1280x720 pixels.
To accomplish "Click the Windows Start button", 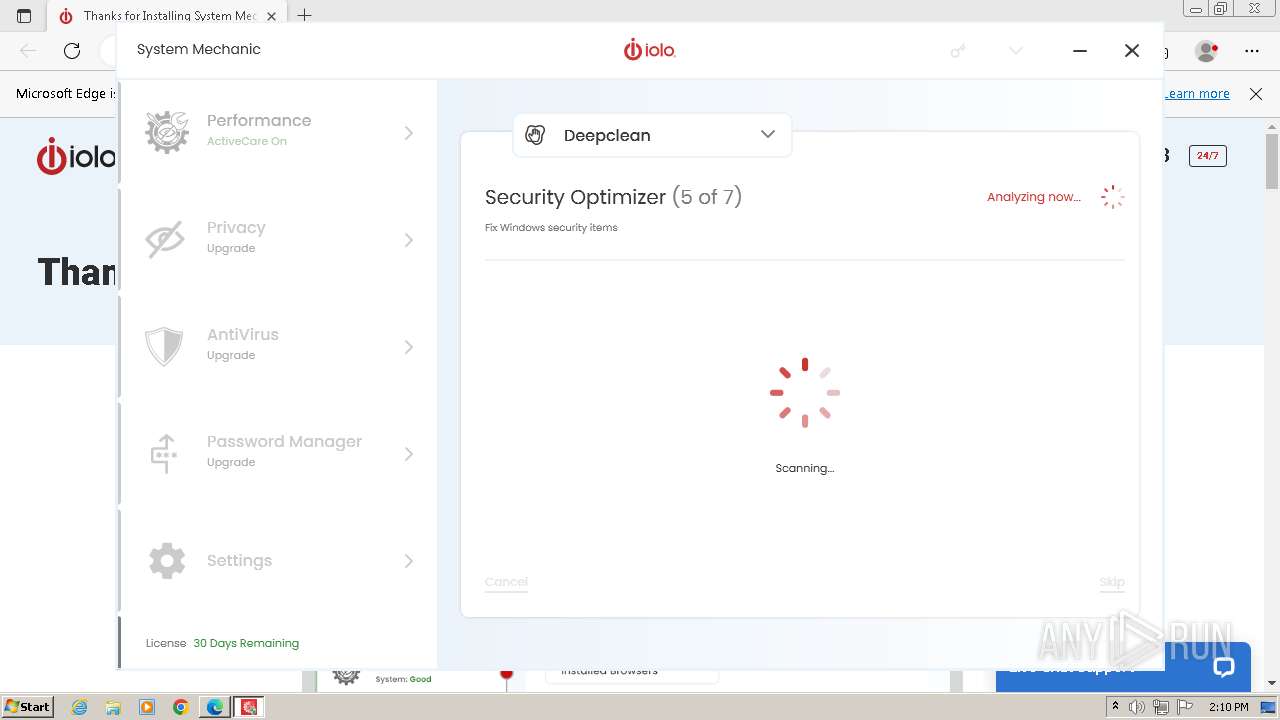I will point(27,706).
